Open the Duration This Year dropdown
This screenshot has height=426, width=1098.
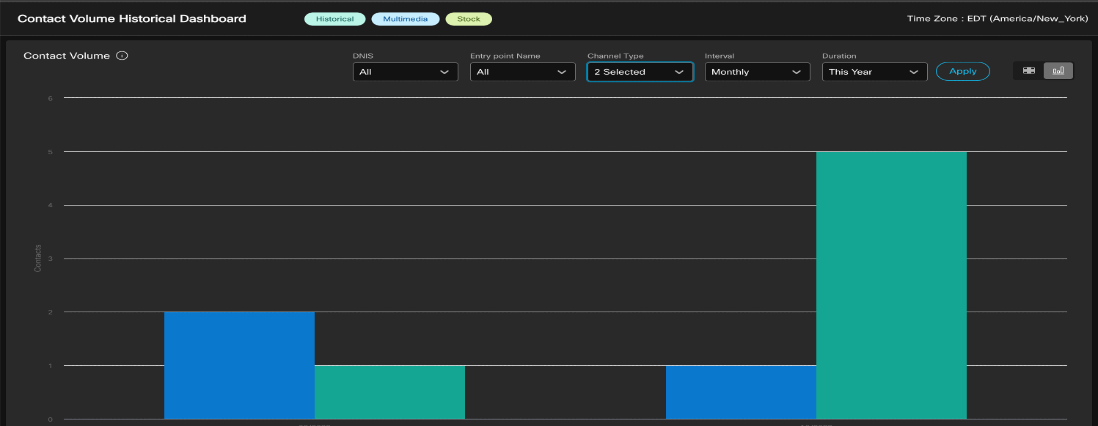tap(874, 72)
